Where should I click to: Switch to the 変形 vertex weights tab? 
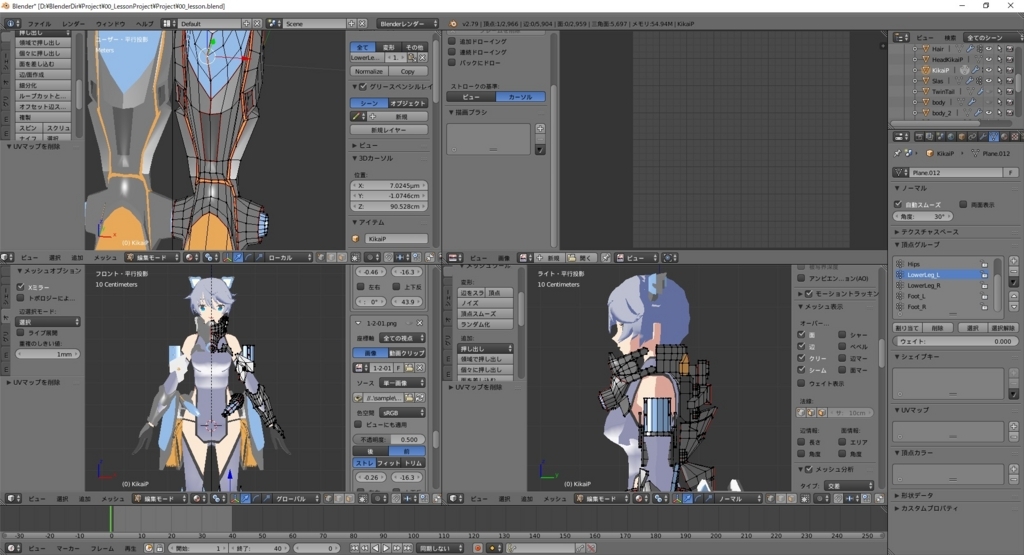click(x=389, y=47)
